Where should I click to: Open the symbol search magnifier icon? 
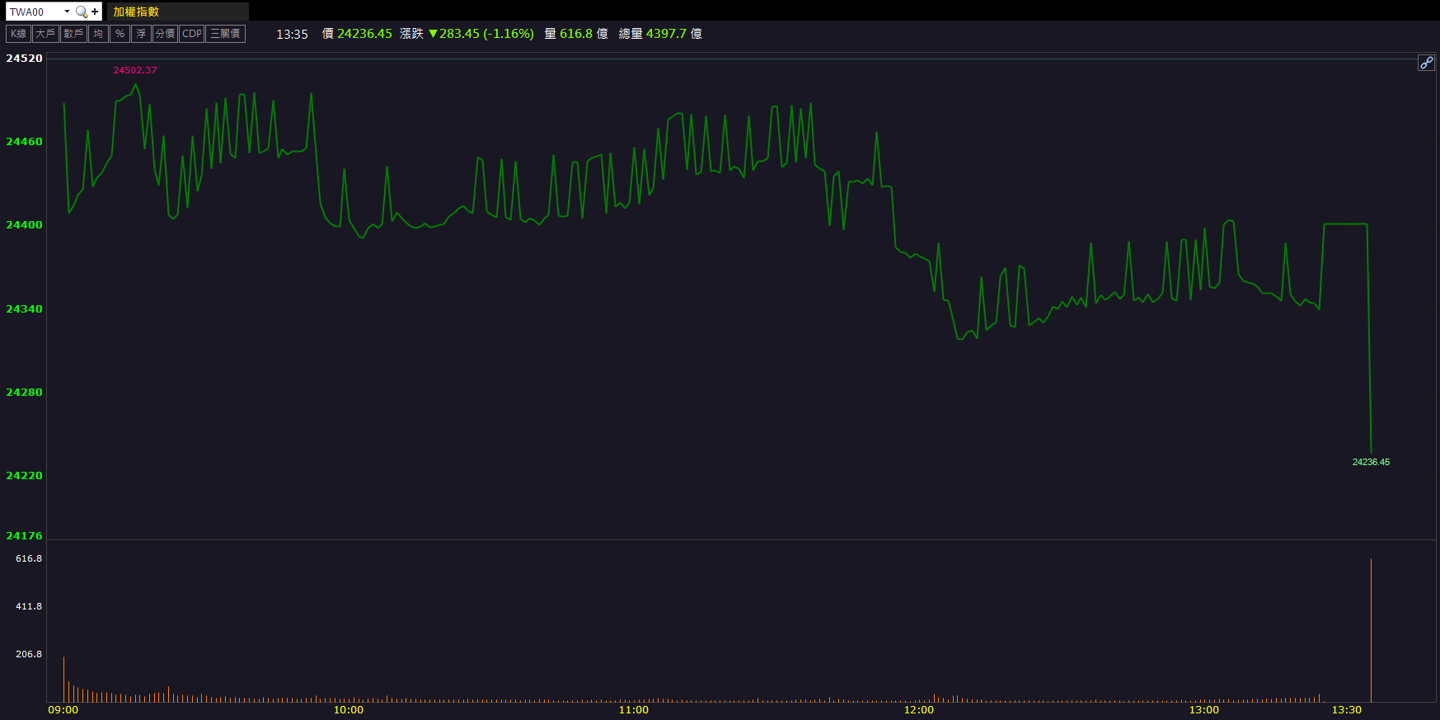pyautogui.click(x=81, y=12)
